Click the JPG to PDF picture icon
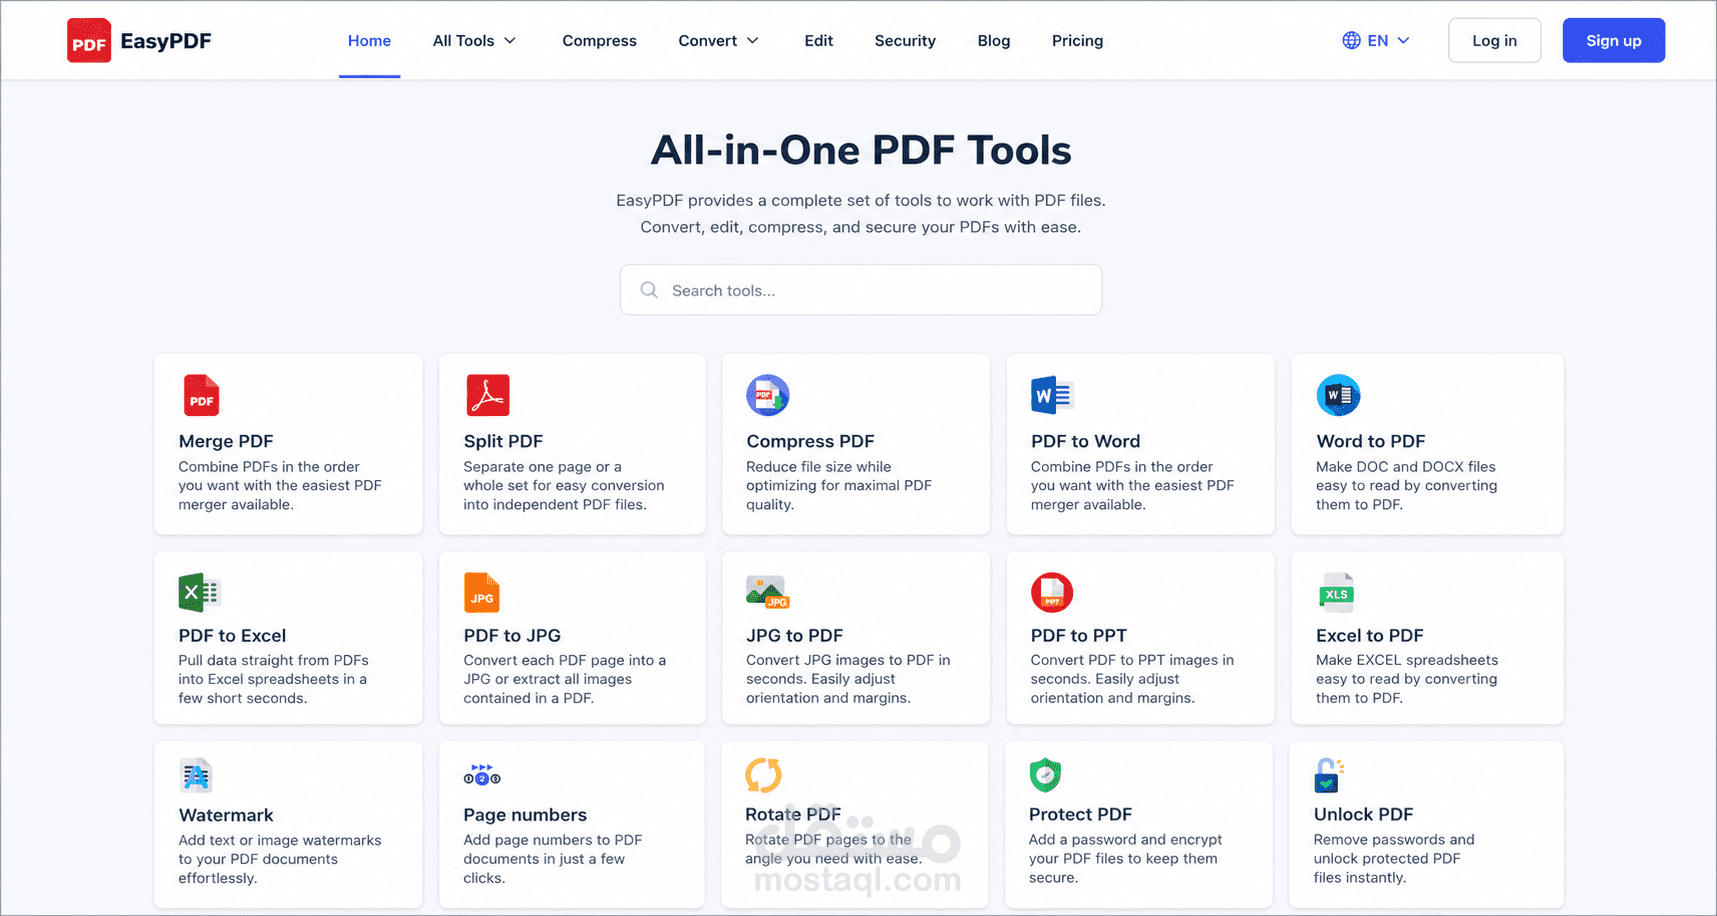 click(x=767, y=592)
